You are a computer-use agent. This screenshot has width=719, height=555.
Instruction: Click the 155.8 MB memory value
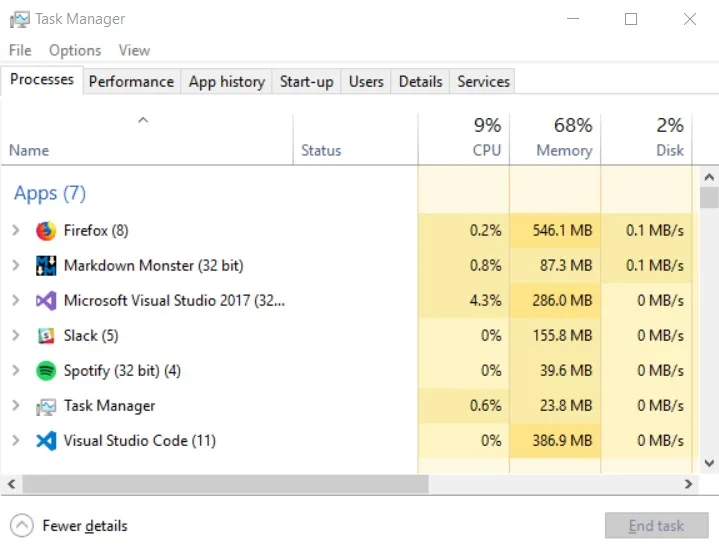562,335
